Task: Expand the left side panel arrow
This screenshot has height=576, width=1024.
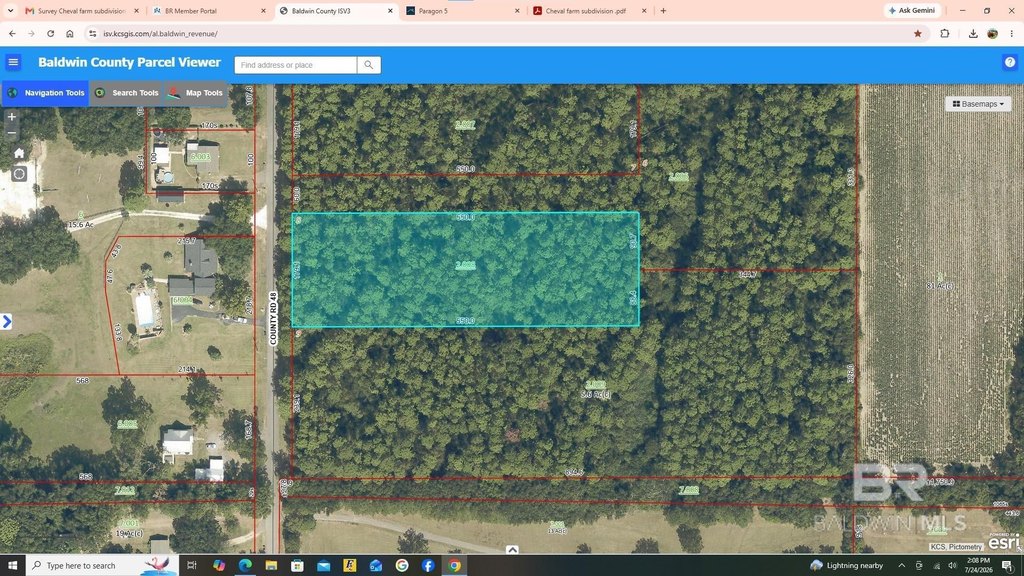Action: coord(7,321)
